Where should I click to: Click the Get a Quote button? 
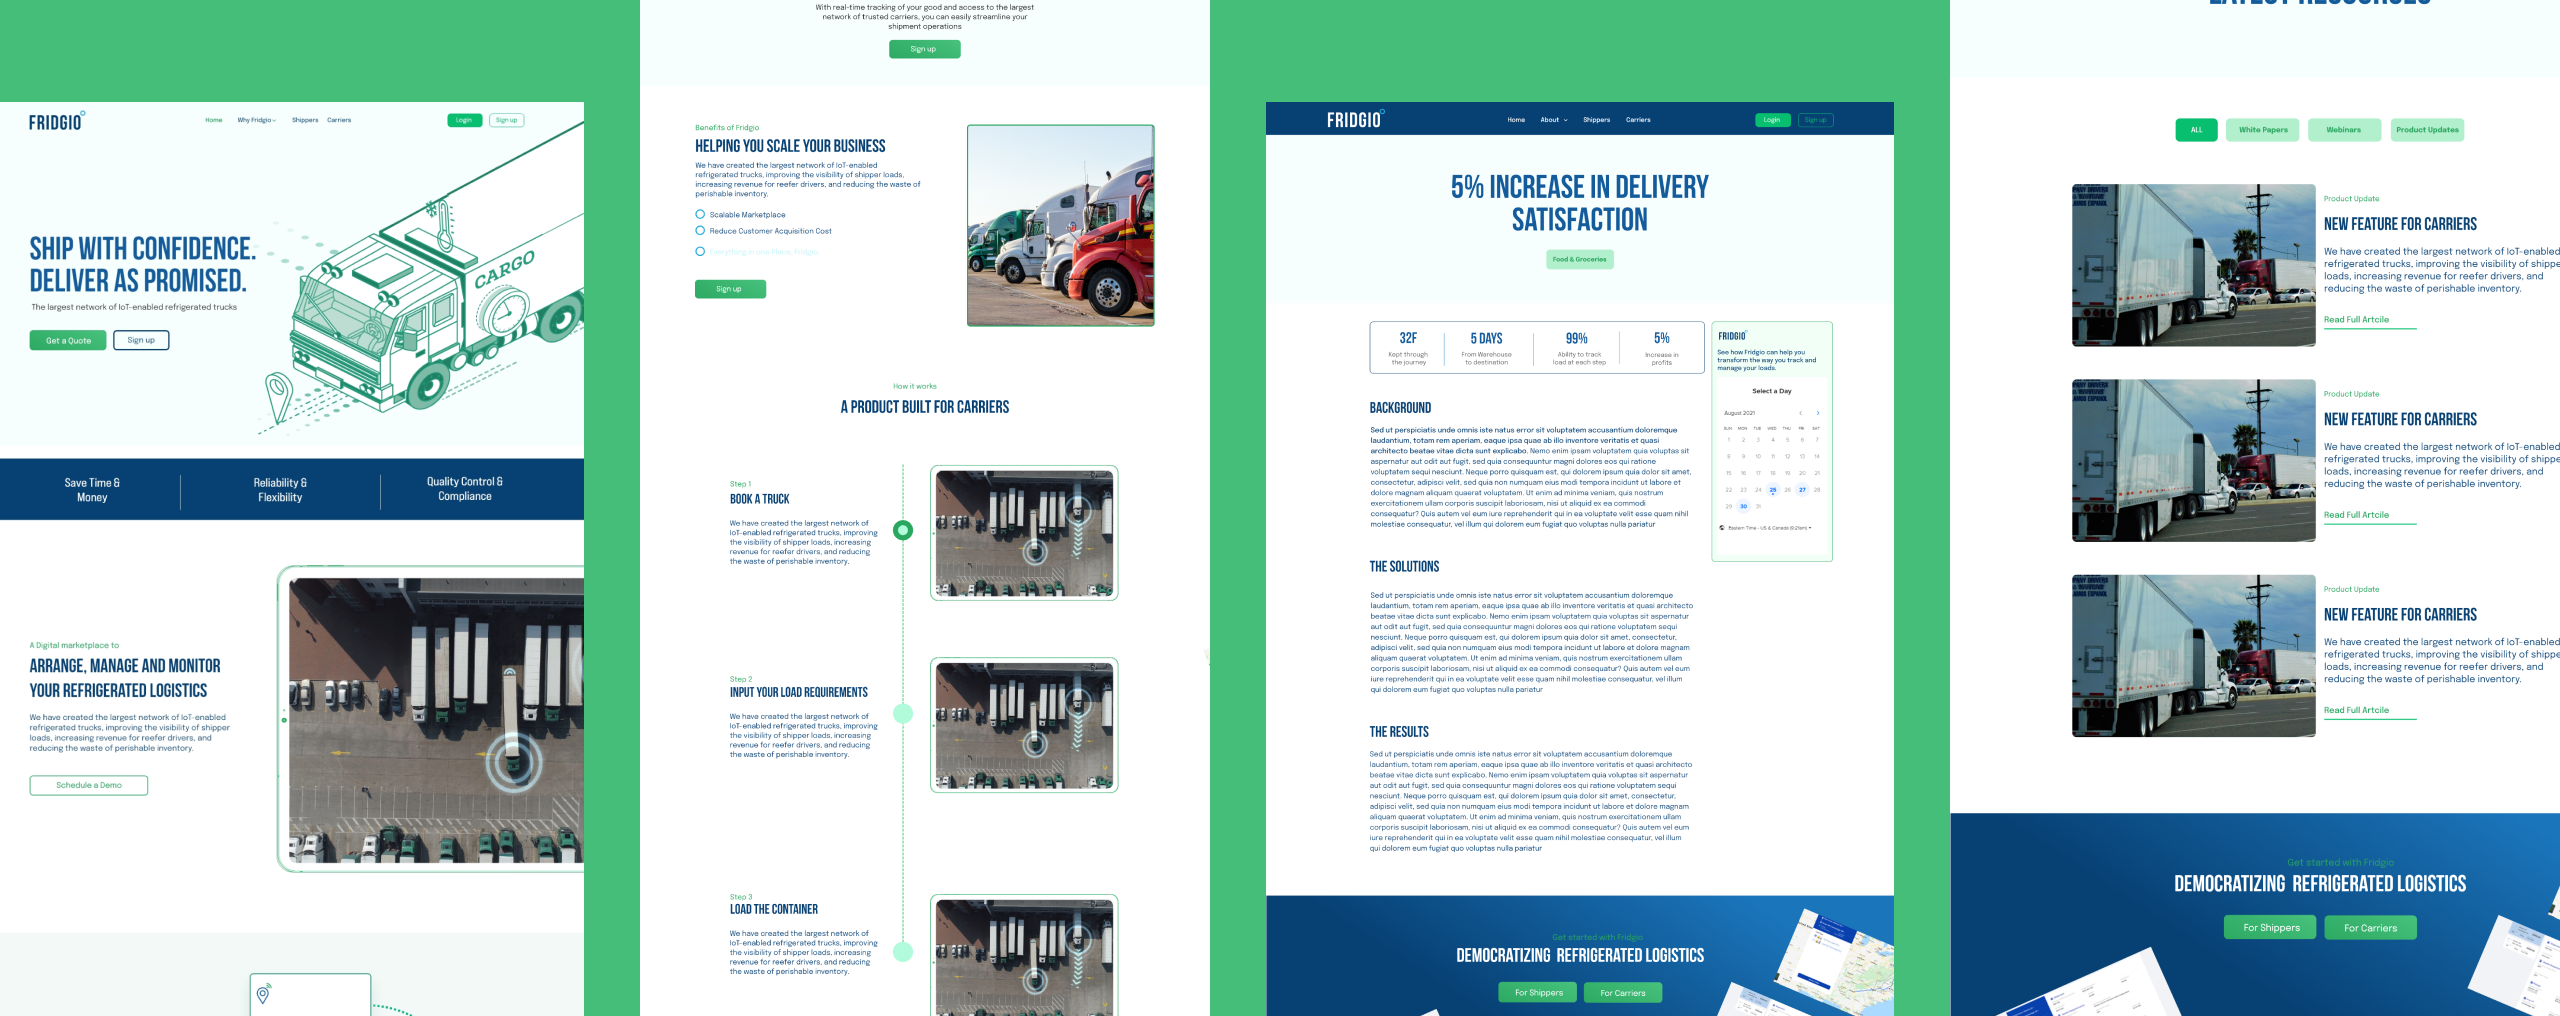tap(68, 341)
